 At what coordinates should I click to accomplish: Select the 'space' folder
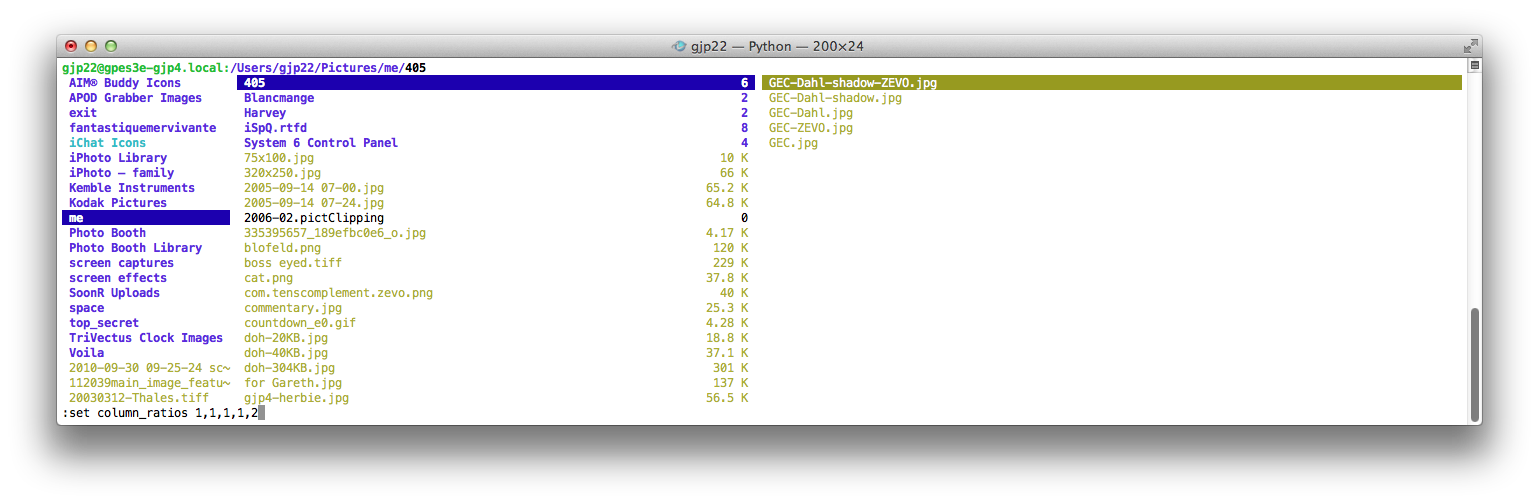click(x=86, y=308)
